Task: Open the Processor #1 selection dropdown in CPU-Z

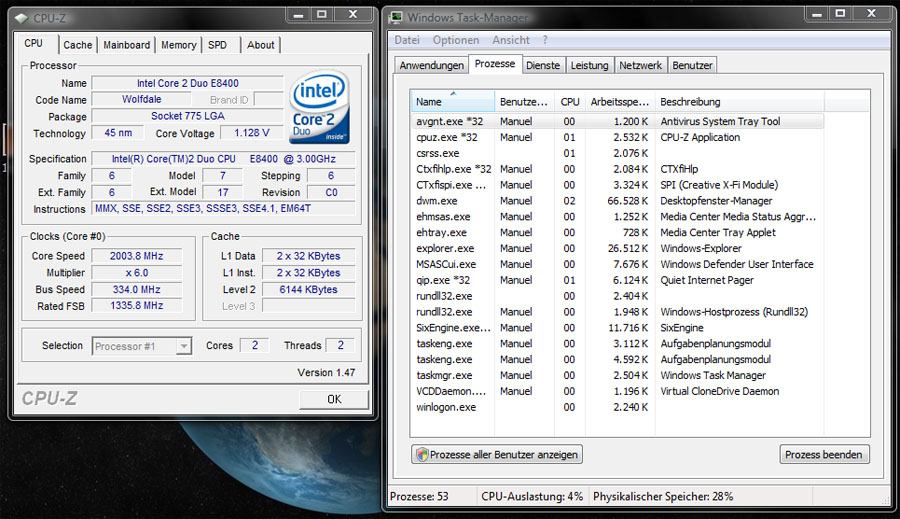Action: 184,346
